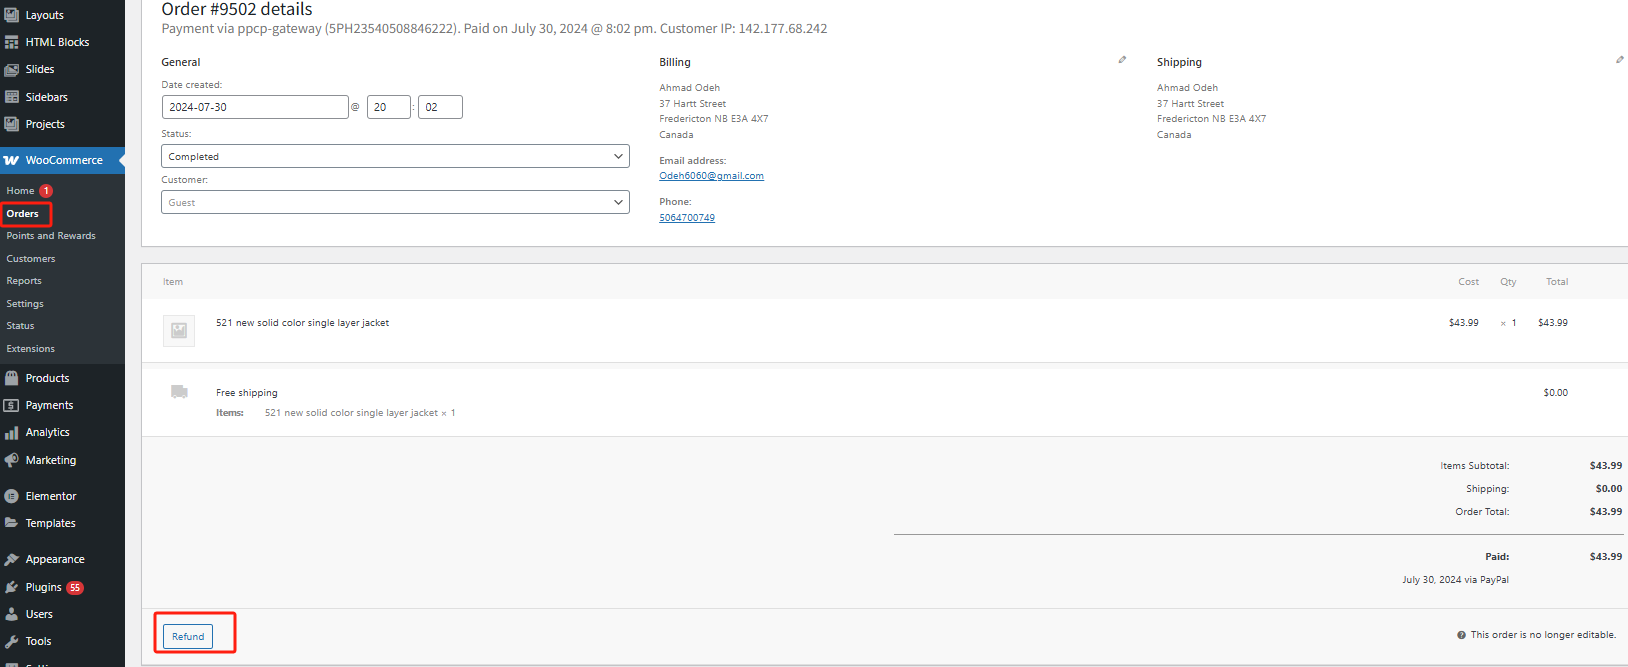1628x667 pixels.
Task: Select the Appearance menu item
Action: 55,559
